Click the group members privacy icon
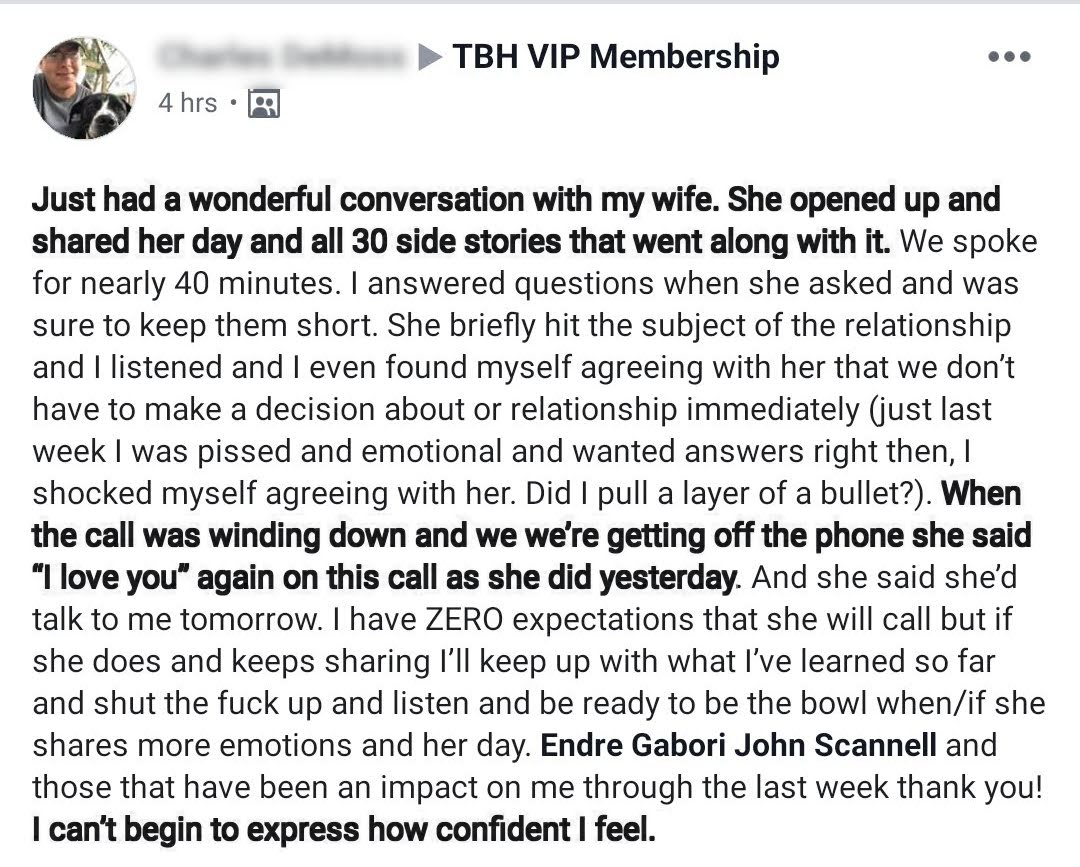 pos(263,103)
